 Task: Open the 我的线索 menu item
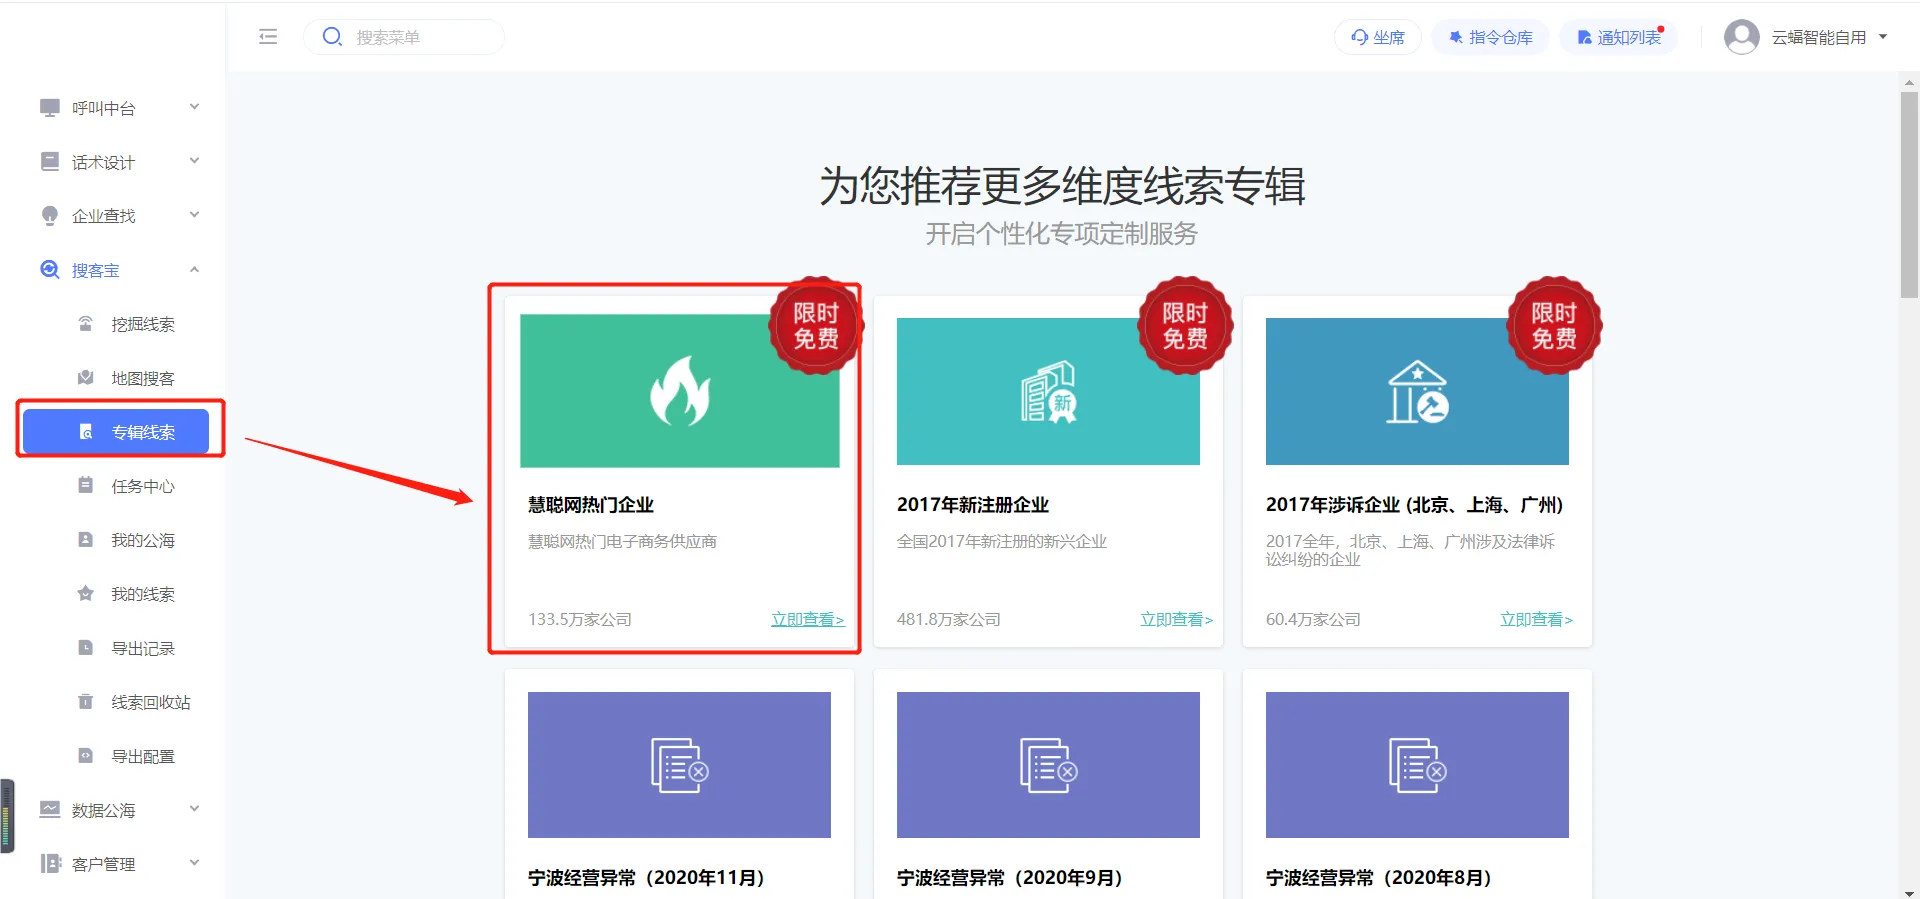click(143, 594)
